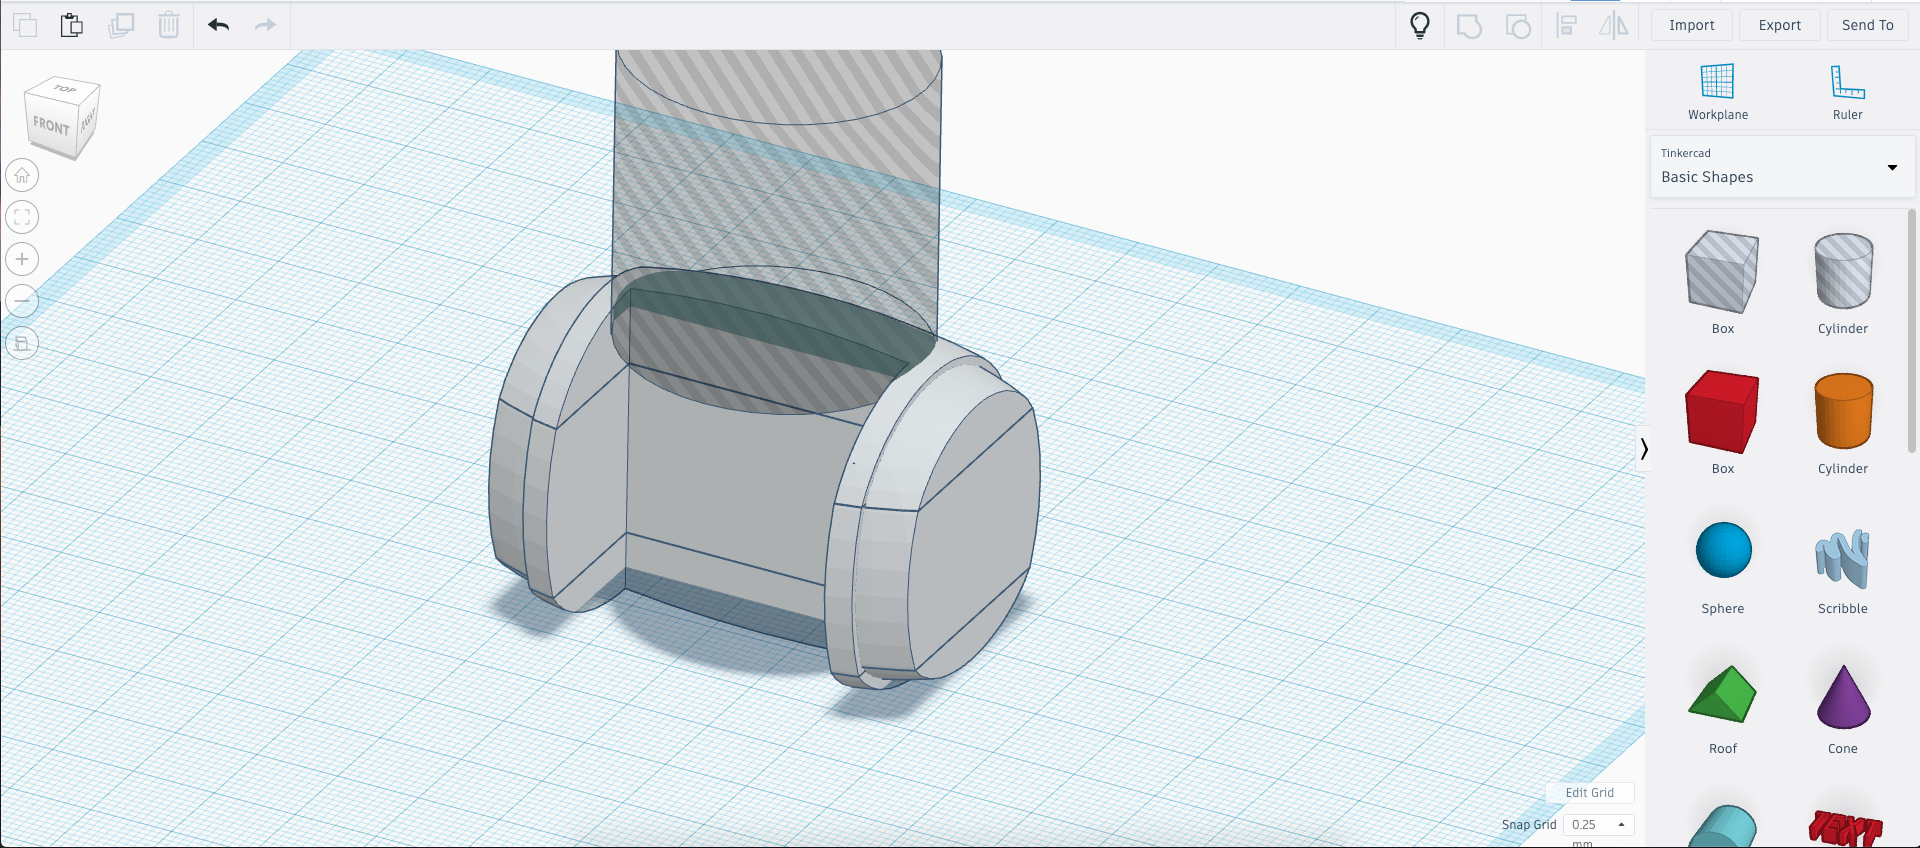Click the Paste clipboard icon
Viewport: 1920px width, 848px height.
point(72,25)
